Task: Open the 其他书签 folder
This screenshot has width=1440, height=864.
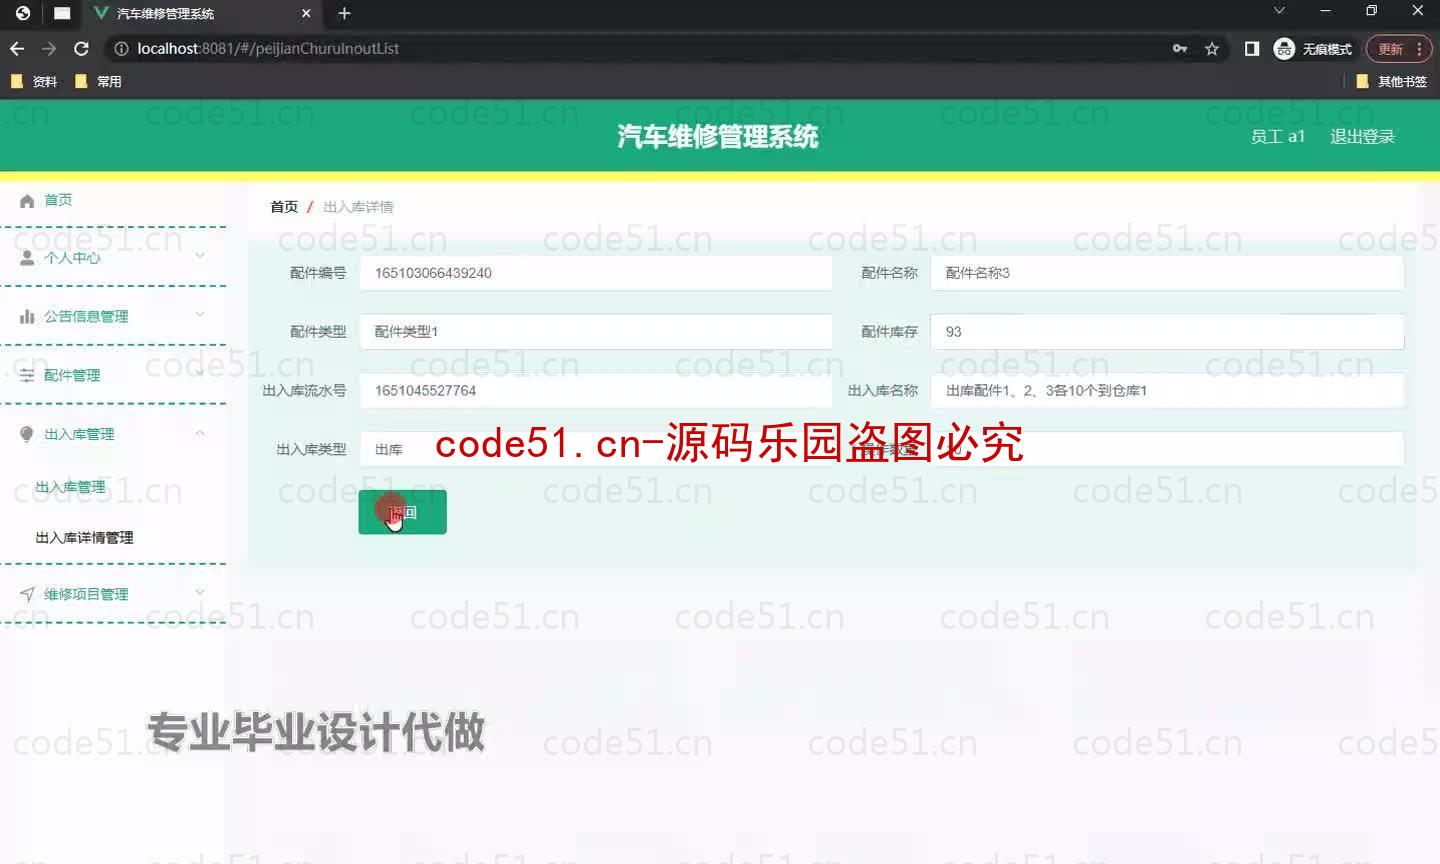Action: pos(1392,81)
